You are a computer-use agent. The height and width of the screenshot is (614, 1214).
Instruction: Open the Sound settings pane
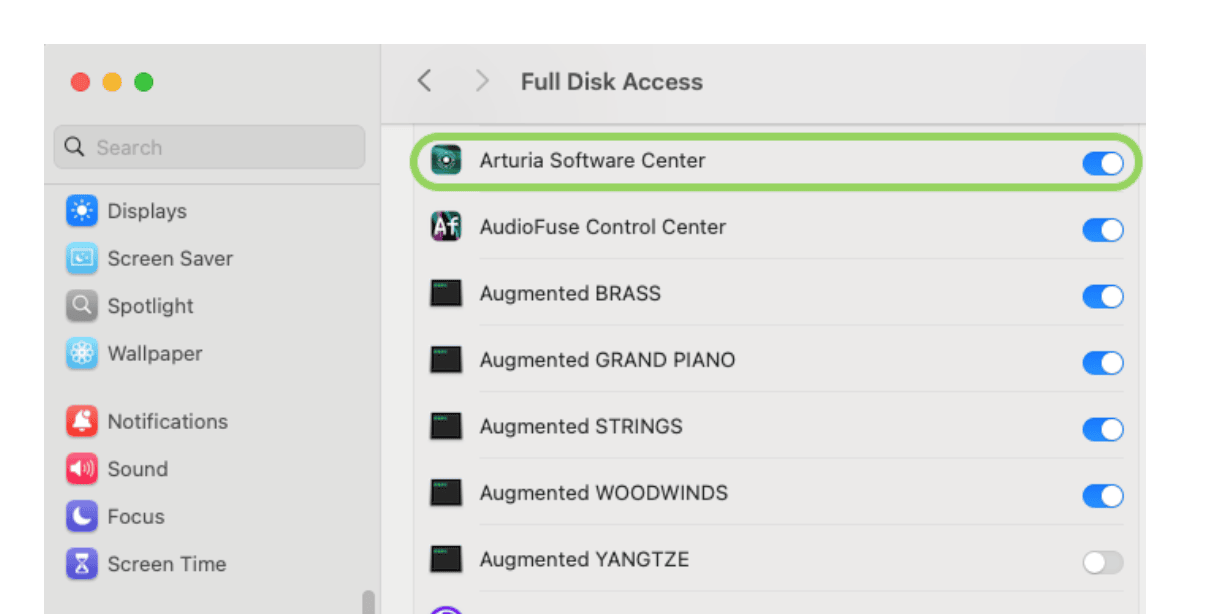(x=137, y=469)
